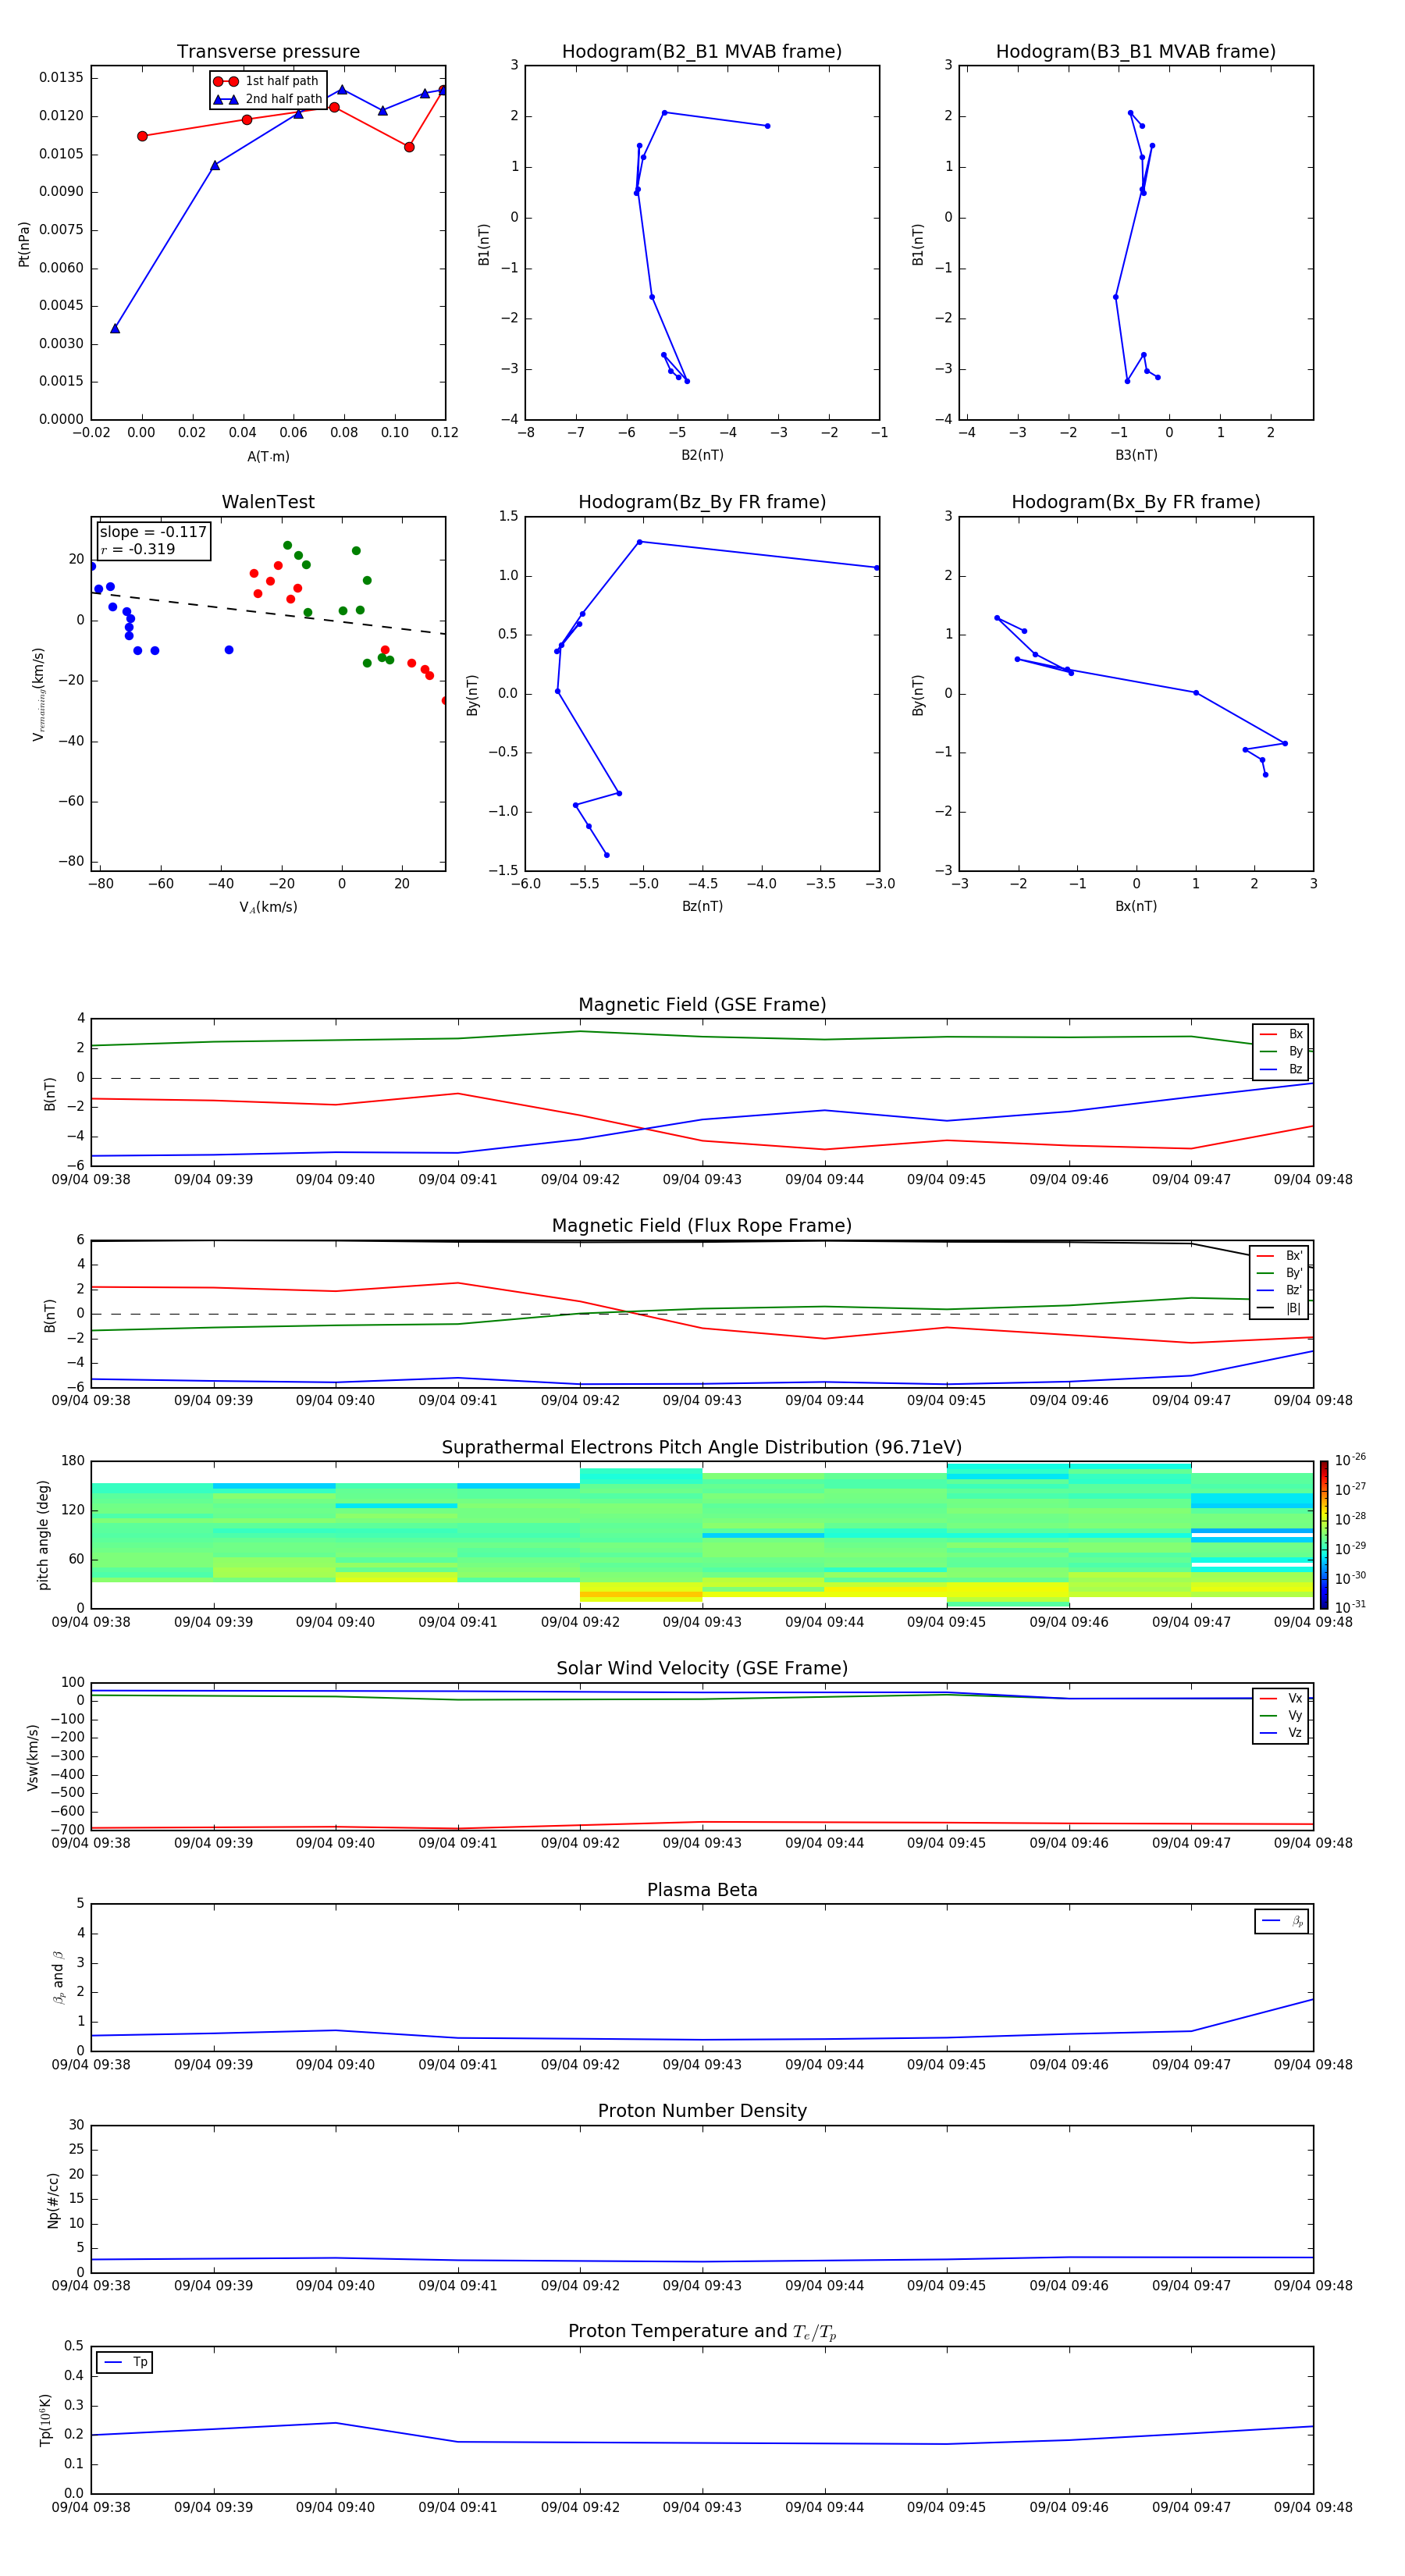Click the 'Bz(nT)' x-axis label

coord(702,906)
